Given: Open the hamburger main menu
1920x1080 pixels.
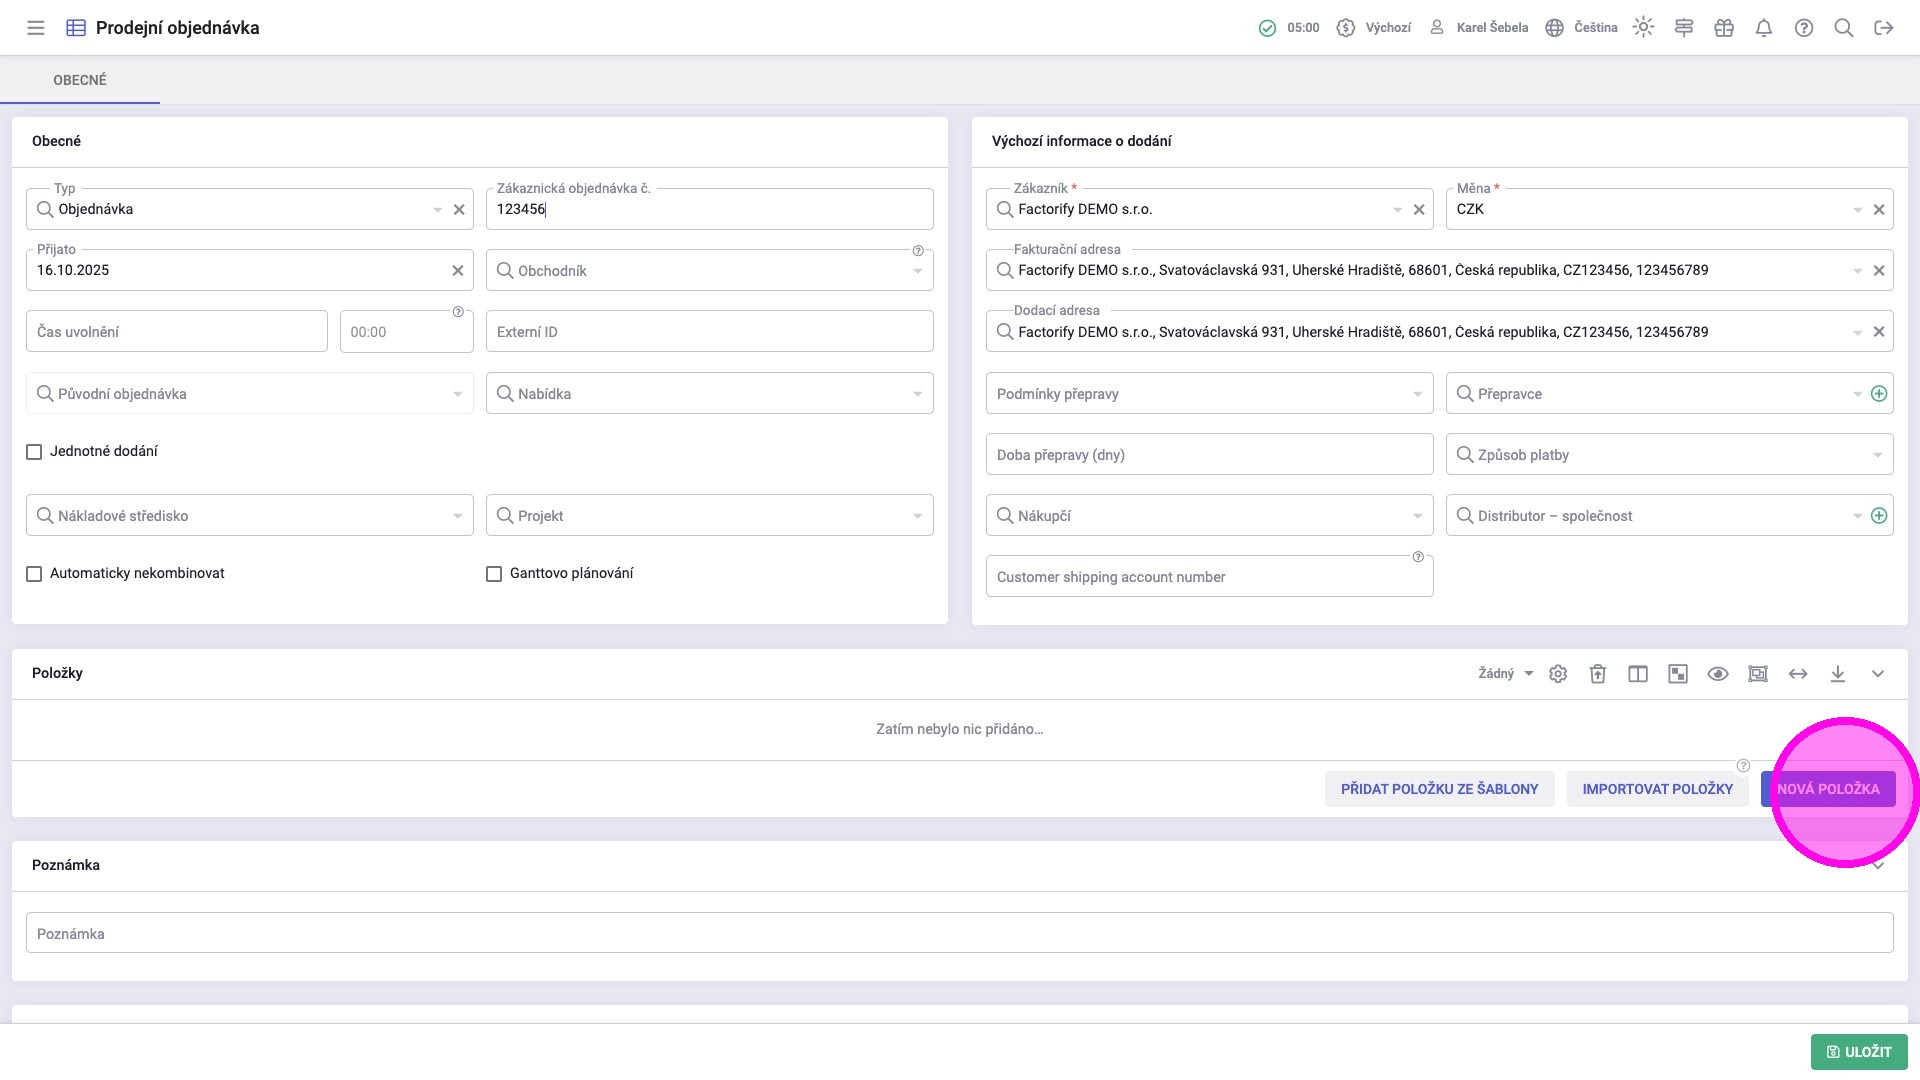Looking at the screenshot, I should (36, 28).
